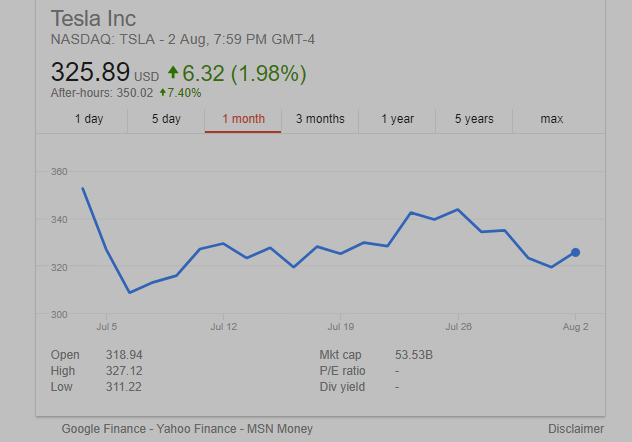Image resolution: width=632 pixels, height=442 pixels.
Task: Click the small after-hours green arrow
Action: (162, 93)
